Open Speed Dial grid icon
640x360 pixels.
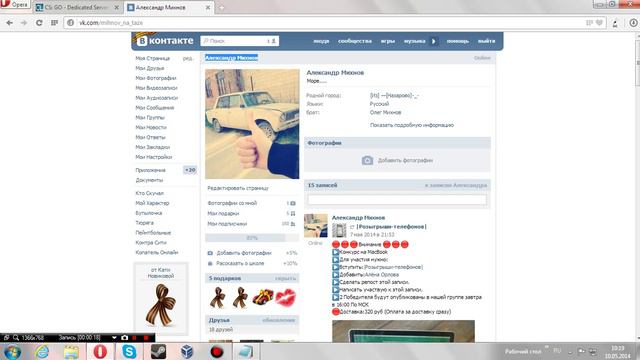(x=54, y=23)
